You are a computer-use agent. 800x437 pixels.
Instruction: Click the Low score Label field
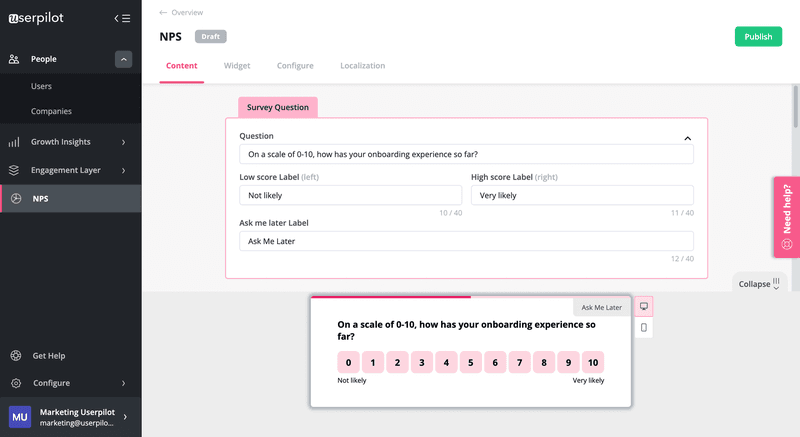point(351,195)
